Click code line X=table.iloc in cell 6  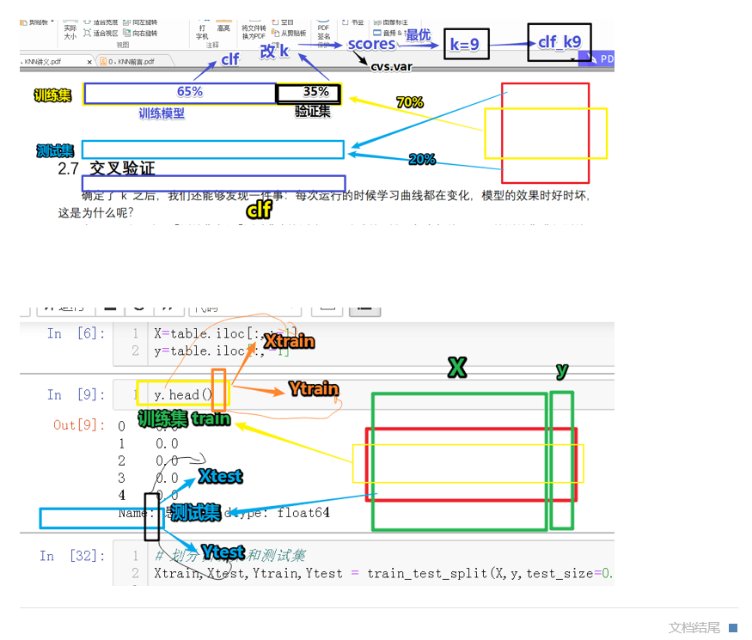pyautogui.click(x=225, y=333)
